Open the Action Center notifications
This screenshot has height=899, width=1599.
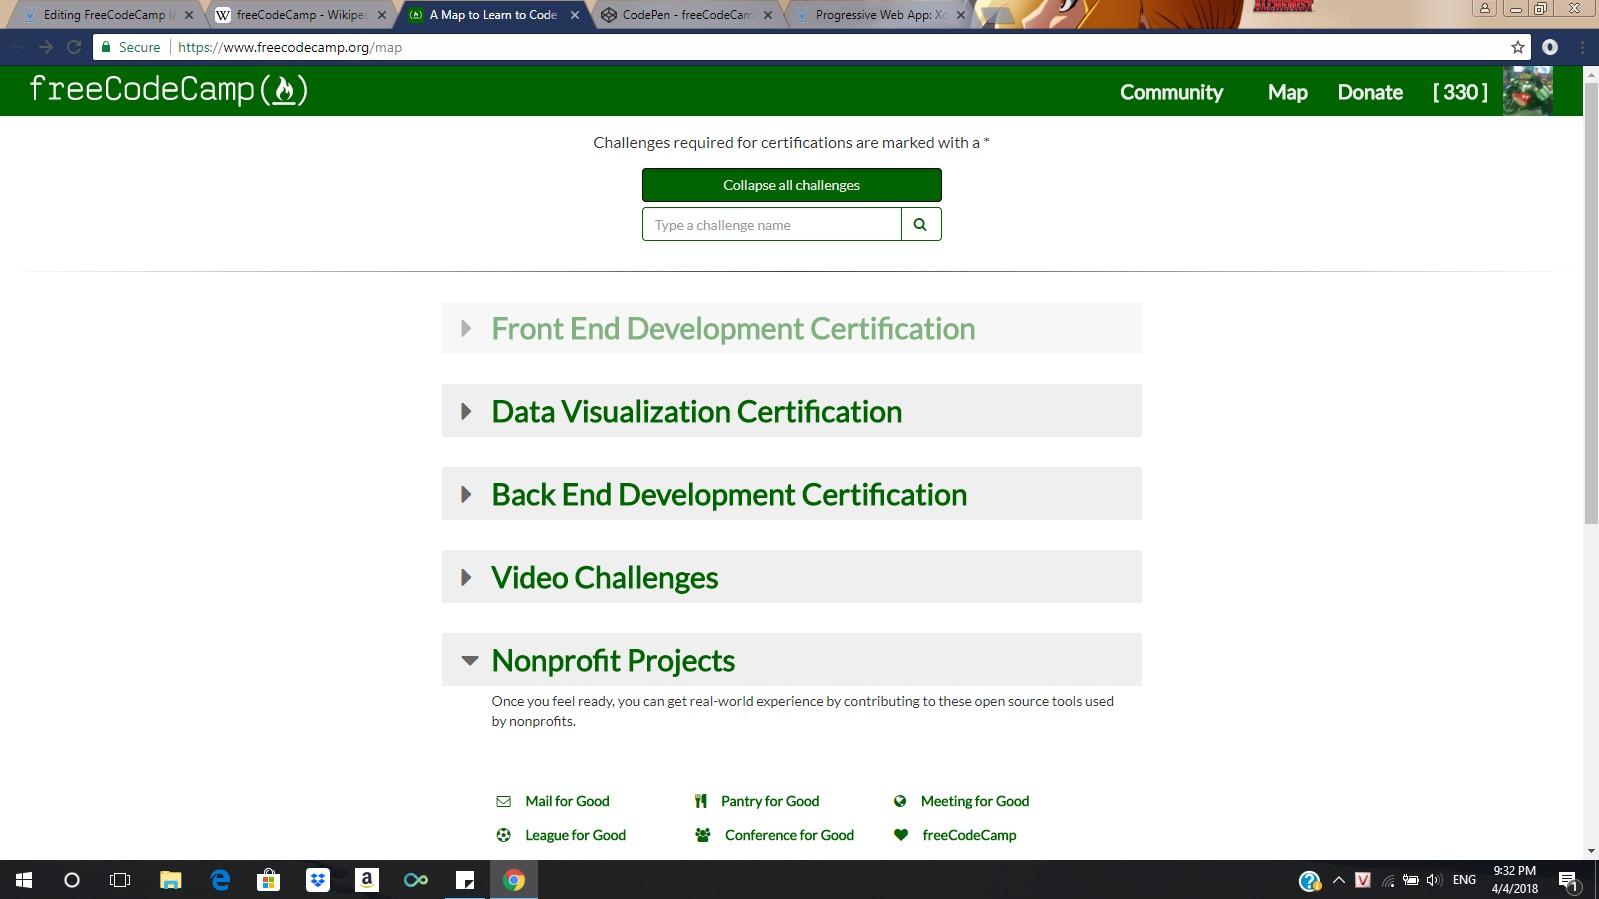pyautogui.click(x=1568, y=881)
